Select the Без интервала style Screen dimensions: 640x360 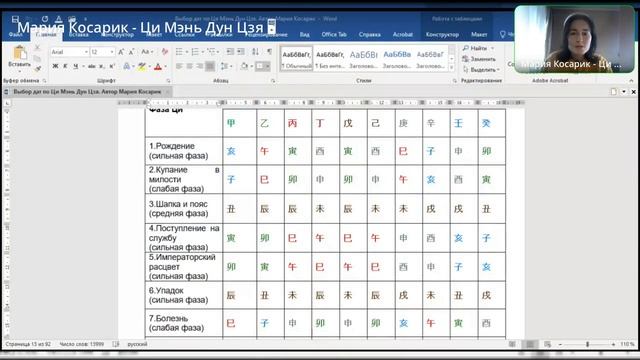330,58
